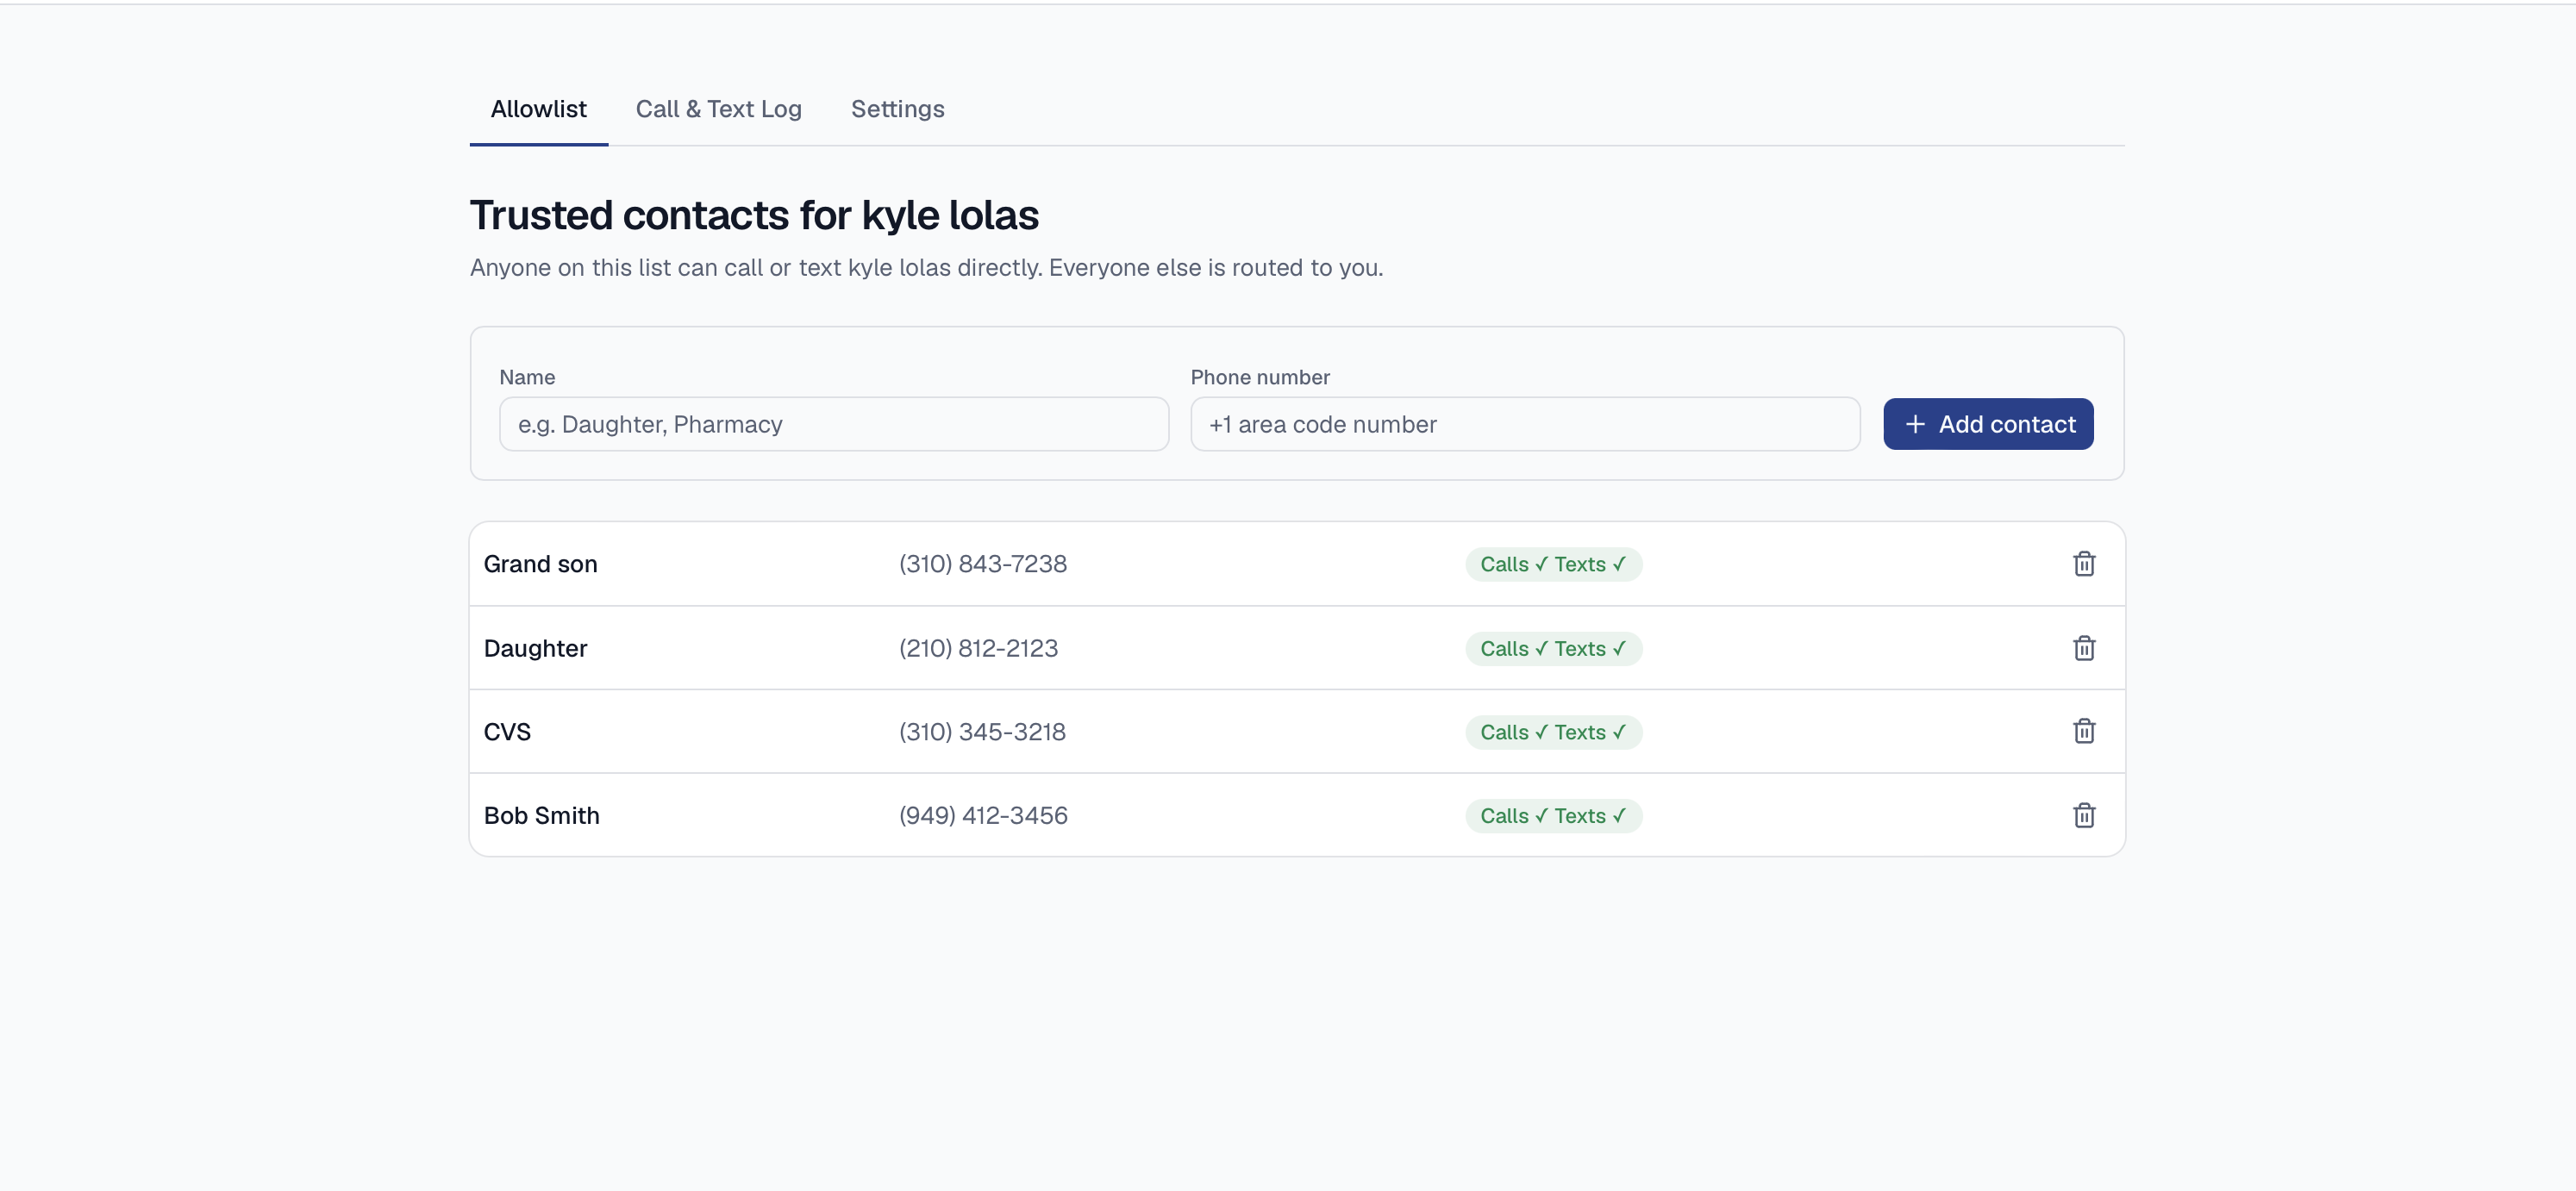2576x1191 pixels.
Task: Click the Calls Texts badge for Daughter
Action: [x=1553, y=648]
